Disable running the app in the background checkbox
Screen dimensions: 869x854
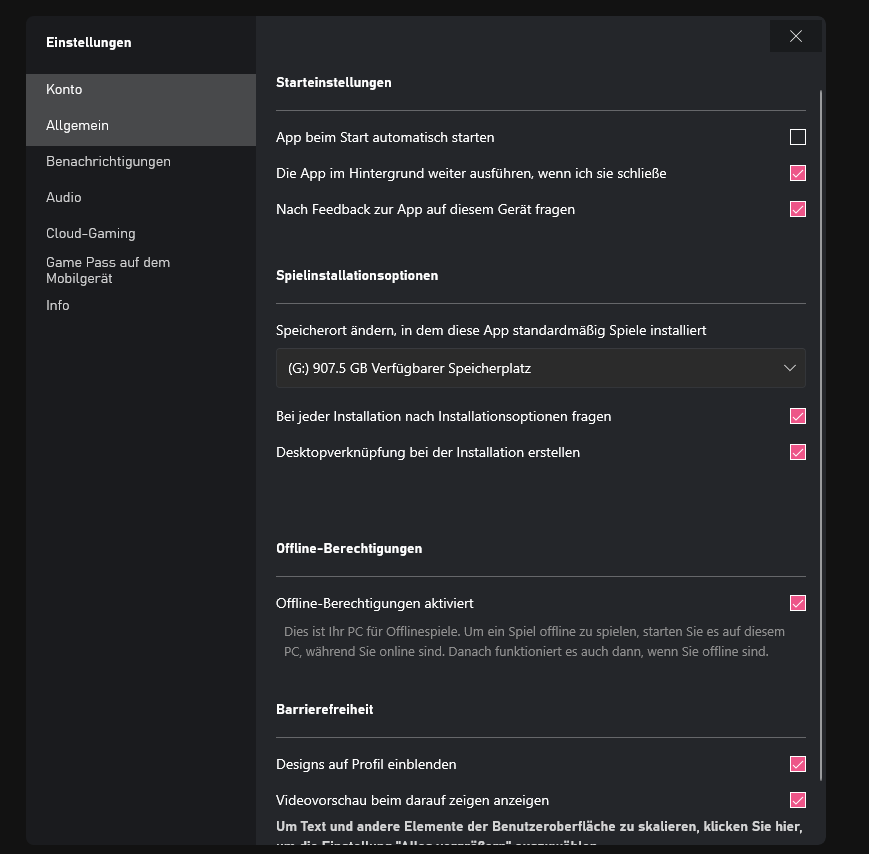(797, 173)
